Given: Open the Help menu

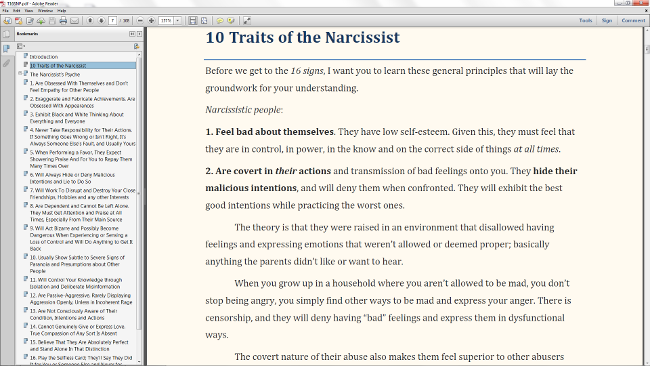Looking at the screenshot, I should (x=62, y=10).
